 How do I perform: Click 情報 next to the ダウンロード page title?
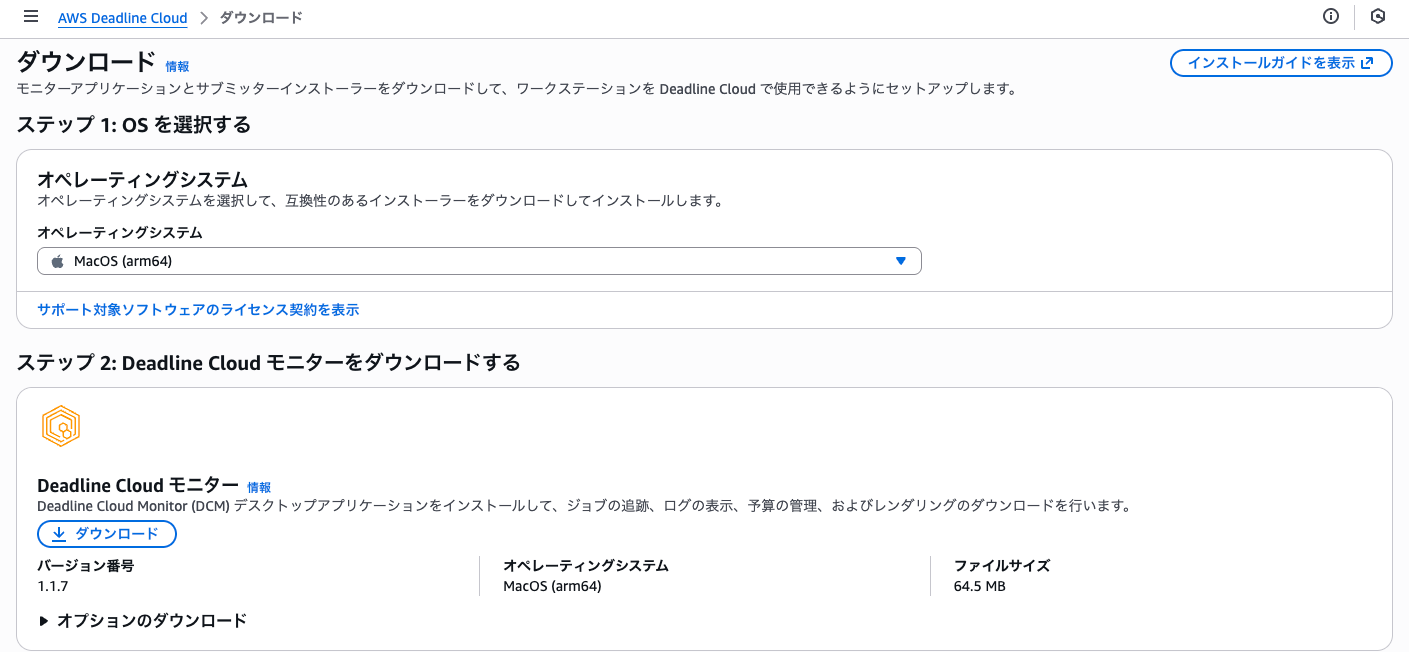click(x=177, y=67)
